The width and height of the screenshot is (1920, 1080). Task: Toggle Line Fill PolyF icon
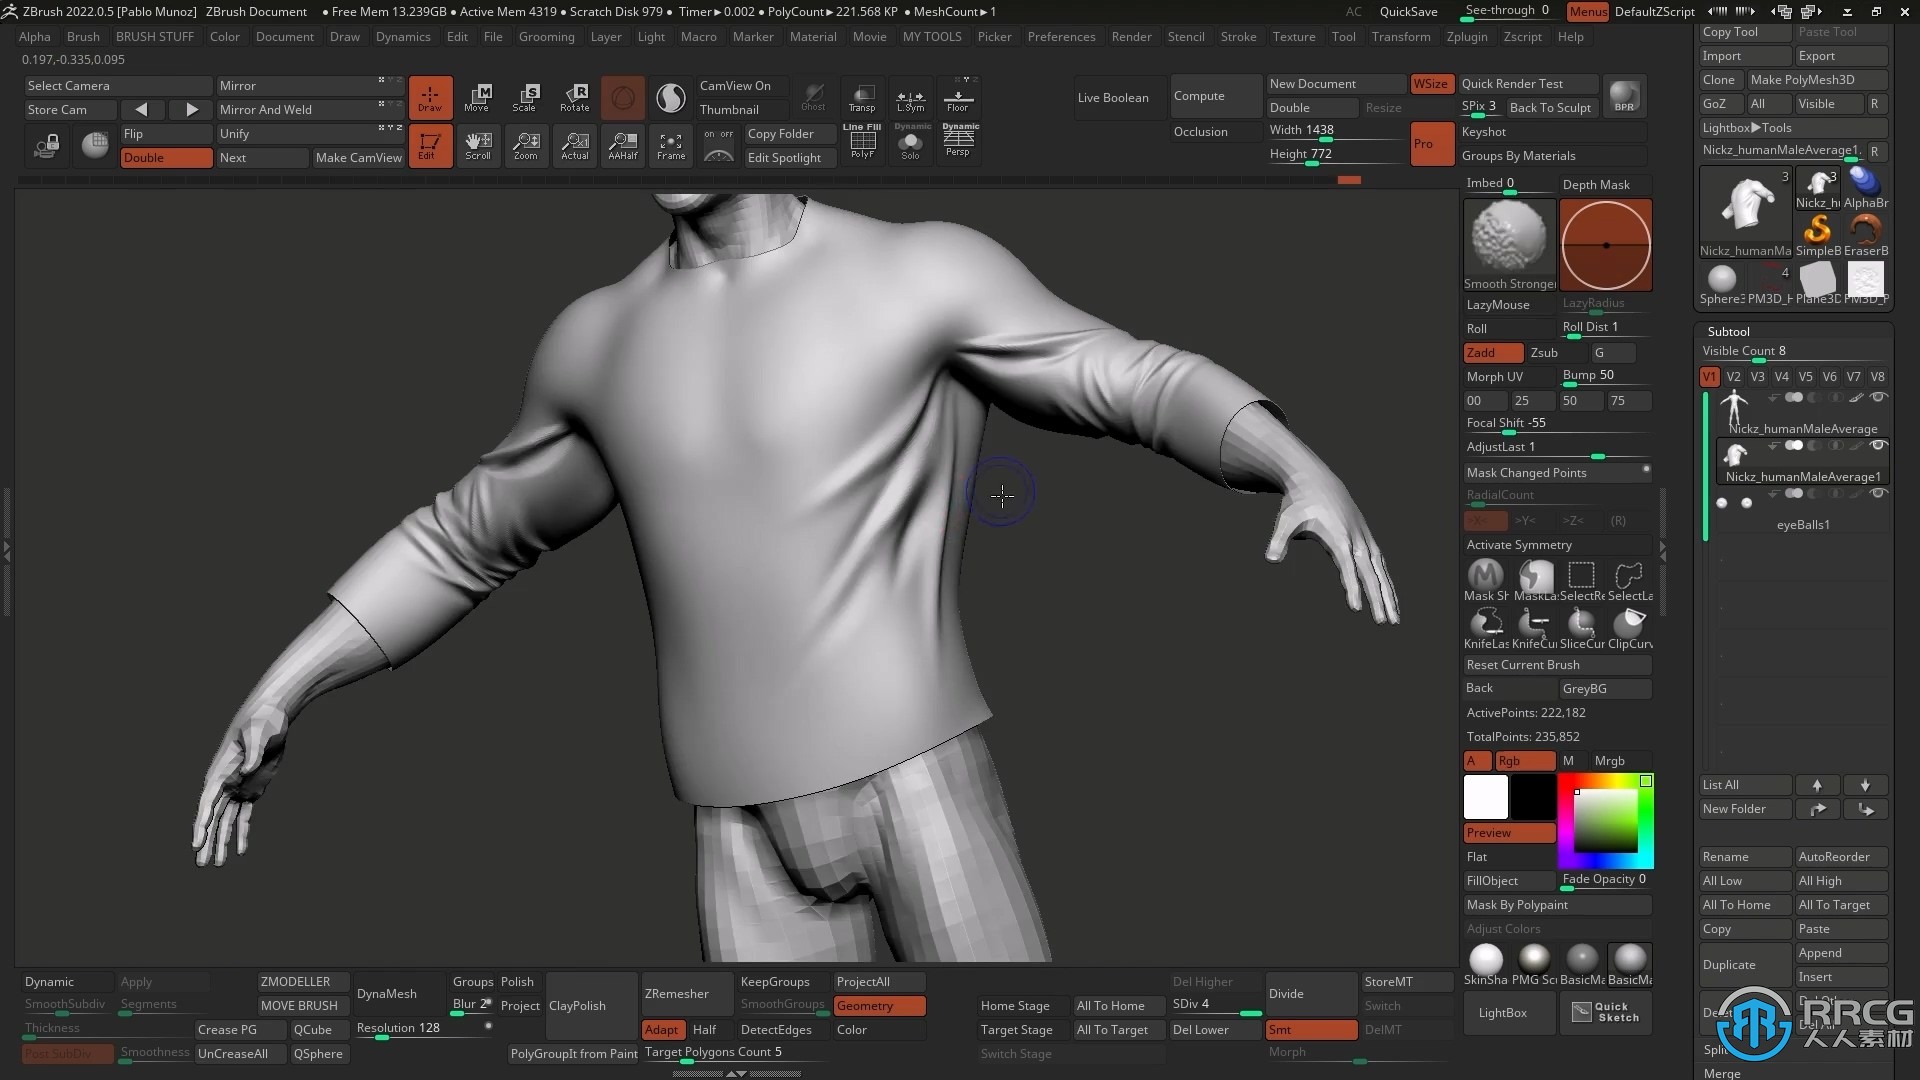pyautogui.click(x=862, y=142)
